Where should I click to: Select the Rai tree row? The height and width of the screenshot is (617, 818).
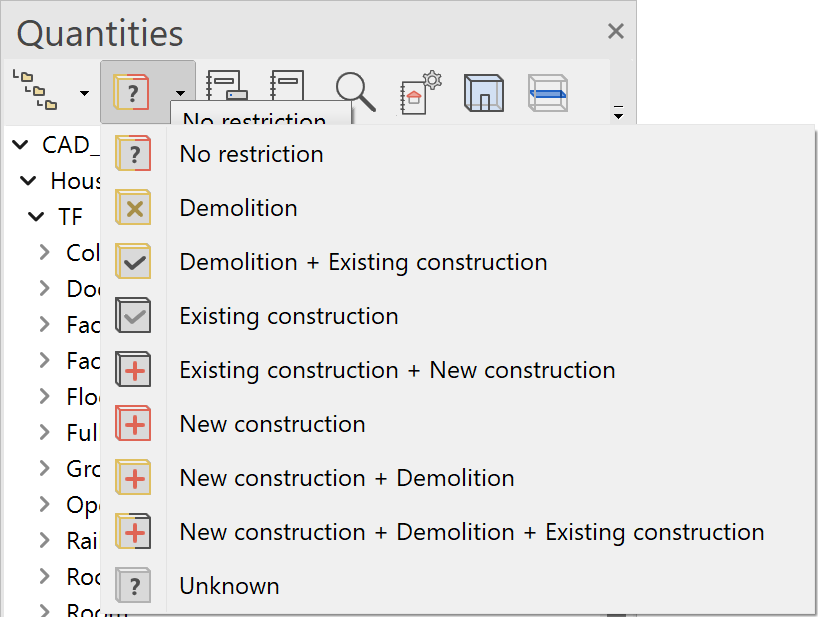[82, 541]
